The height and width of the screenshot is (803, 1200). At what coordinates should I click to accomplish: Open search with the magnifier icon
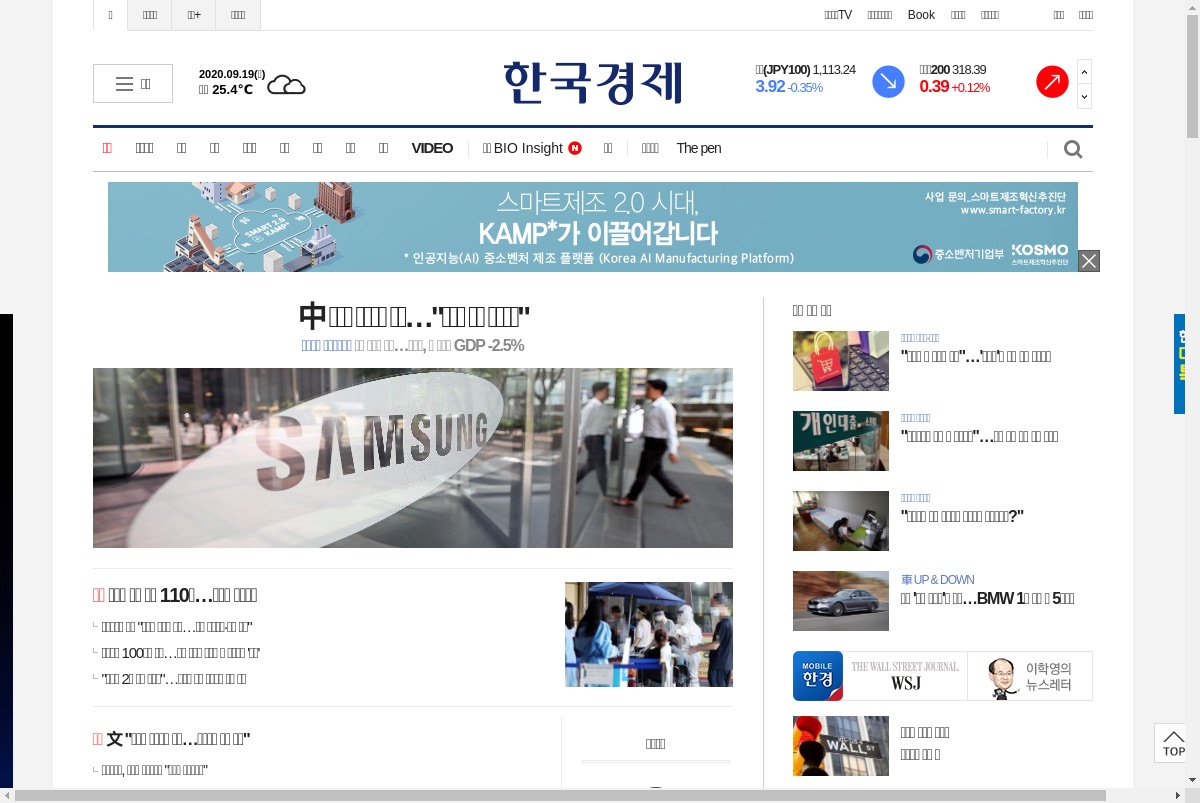point(1073,149)
